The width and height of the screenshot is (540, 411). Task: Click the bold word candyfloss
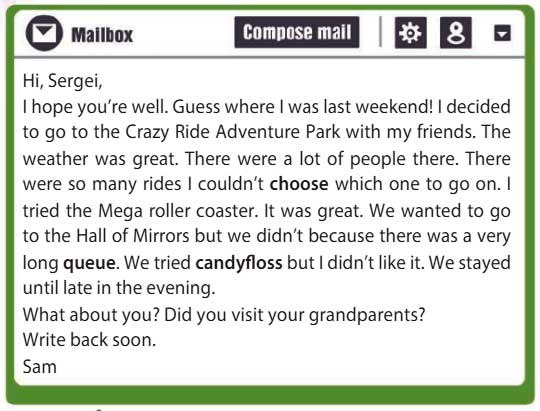tap(239, 263)
